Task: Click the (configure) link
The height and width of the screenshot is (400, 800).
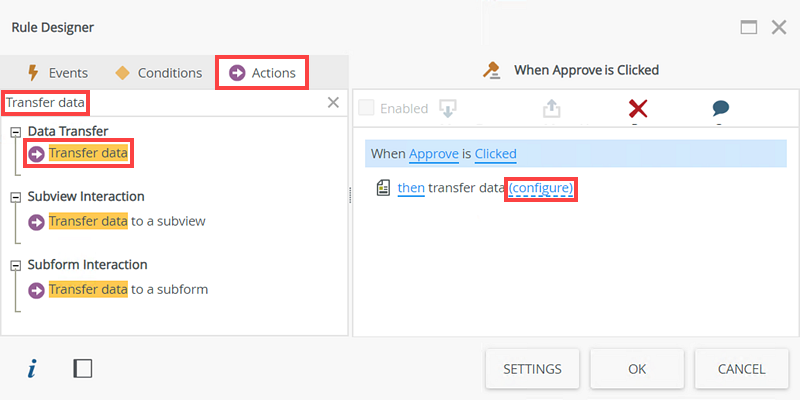Action: click(x=541, y=188)
